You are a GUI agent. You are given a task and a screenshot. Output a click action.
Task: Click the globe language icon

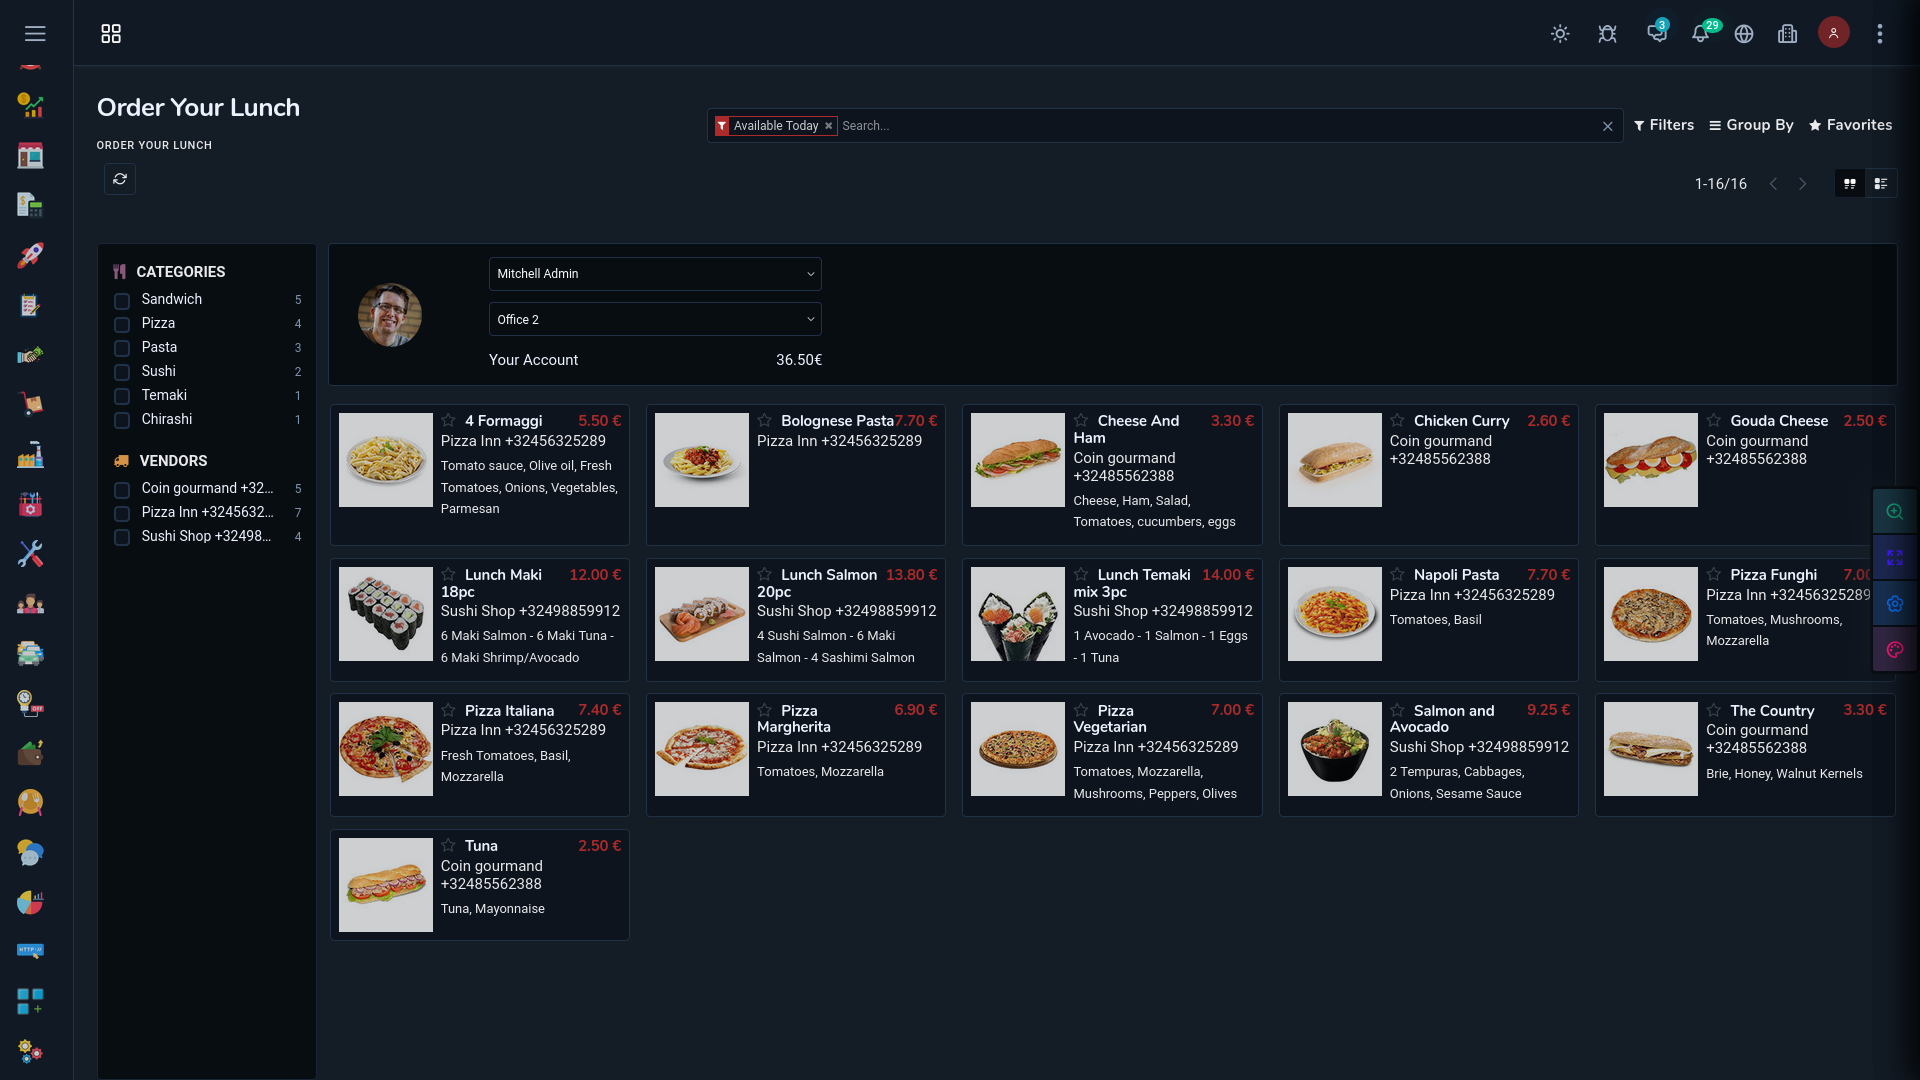[1744, 34]
